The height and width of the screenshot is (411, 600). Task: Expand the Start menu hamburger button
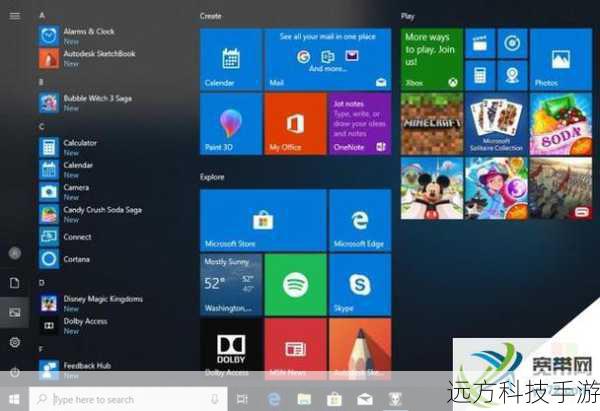point(15,16)
